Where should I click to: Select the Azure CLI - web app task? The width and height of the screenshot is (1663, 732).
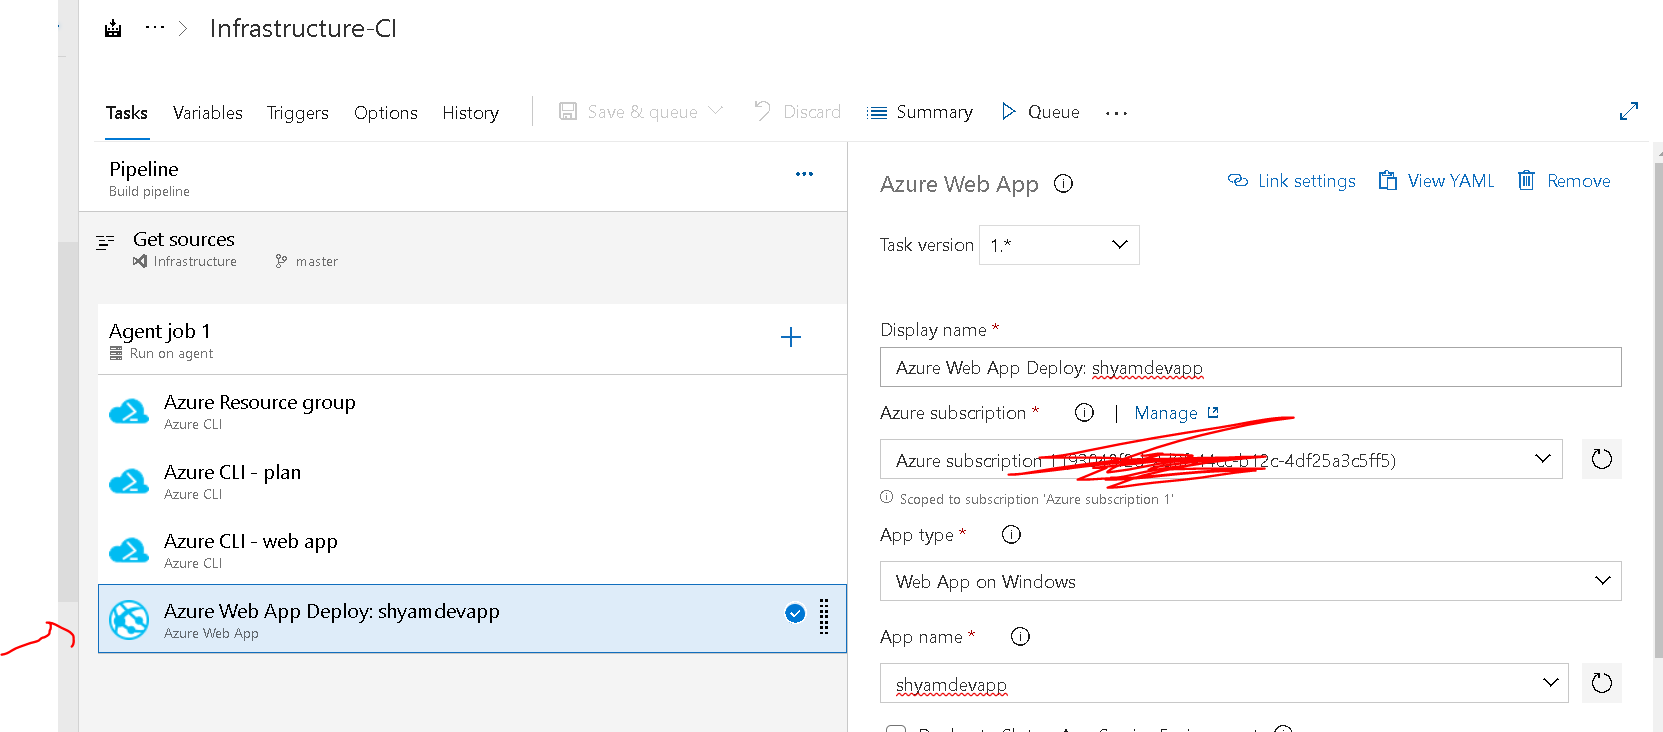pos(472,550)
